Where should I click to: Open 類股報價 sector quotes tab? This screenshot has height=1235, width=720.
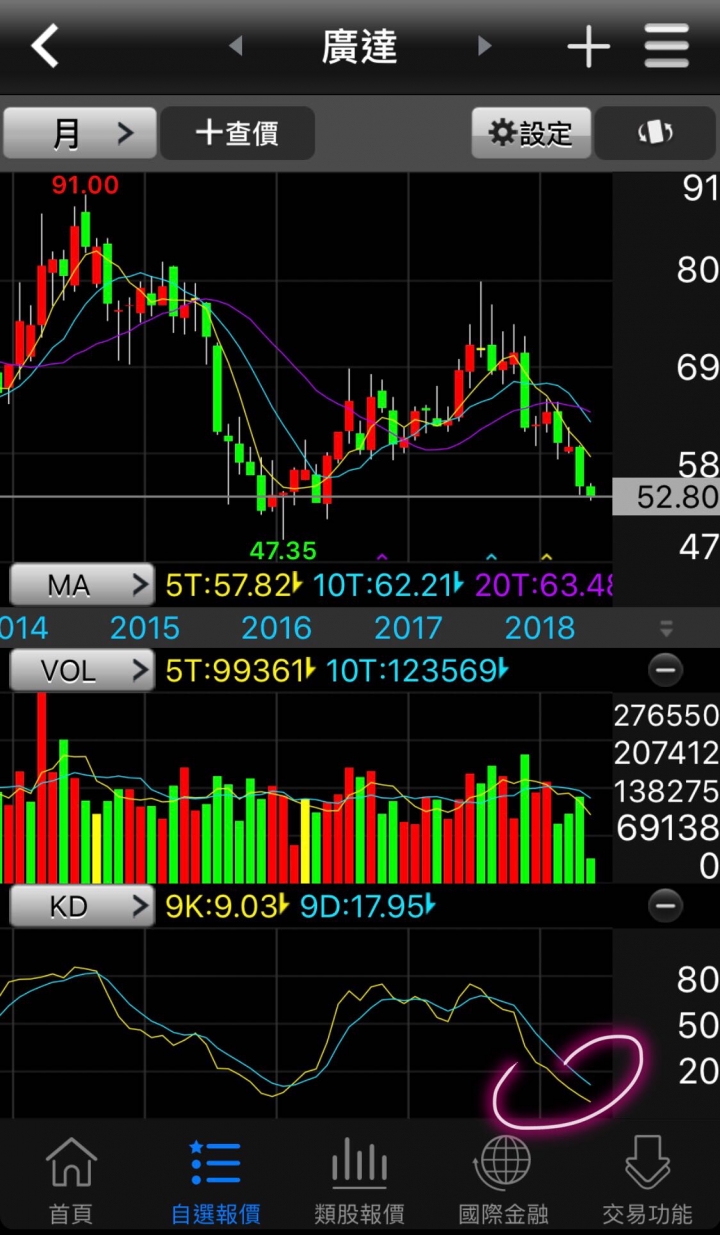click(360, 1180)
